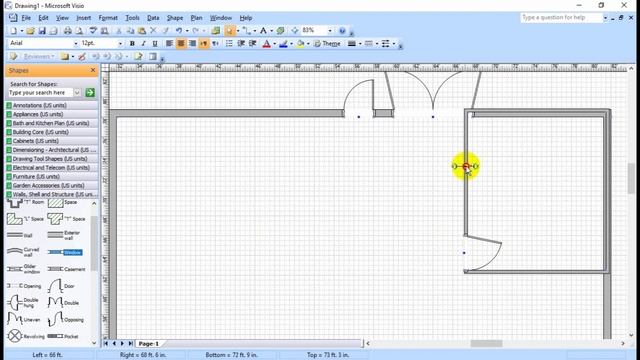Select the Window shape in stencil

pyautogui.click(x=65, y=252)
